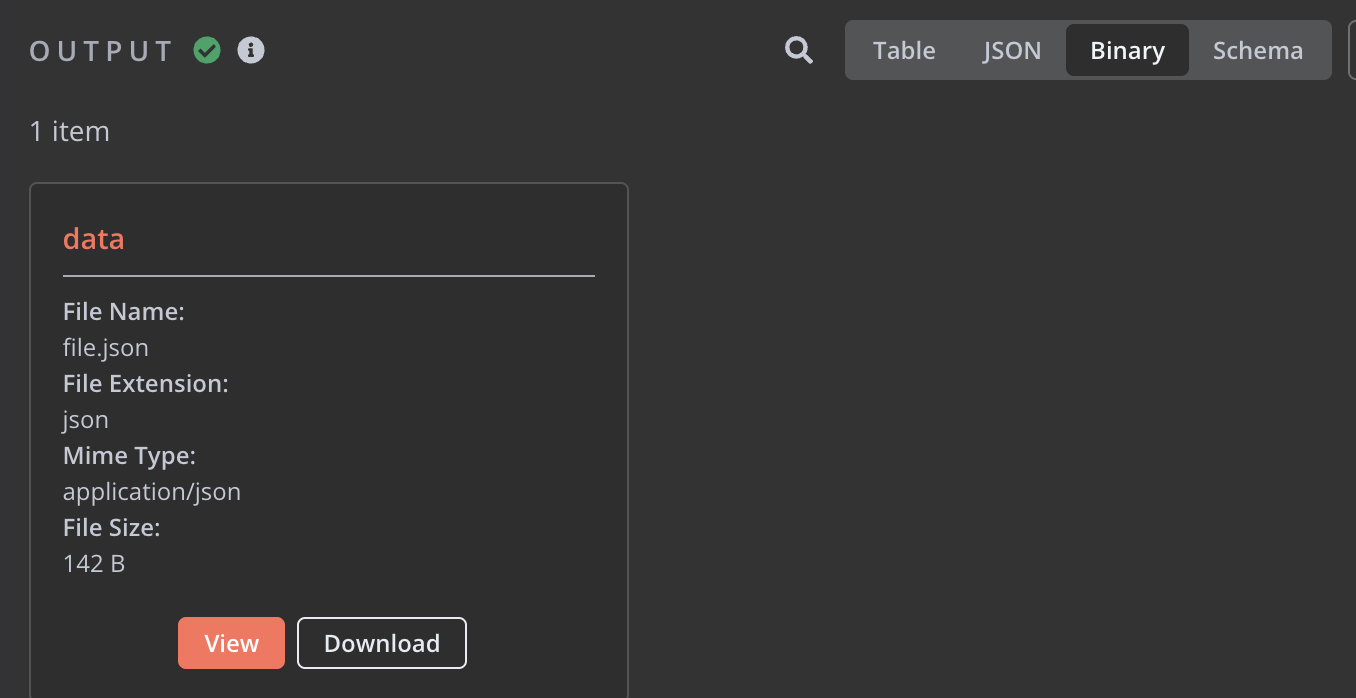This screenshot has height=698, width=1356.
Task: Click the OUTPUT panel heading
Action: [x=102, y=51]
